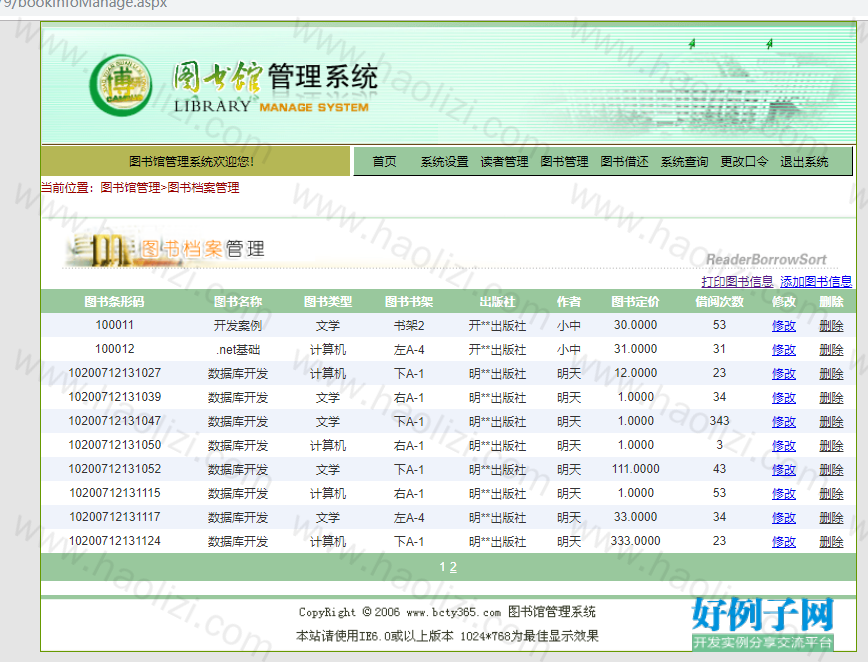Viewport: 868px width, 662px height.
Task: Click the 添加图书信息 link
Action: tap(816, 281)
